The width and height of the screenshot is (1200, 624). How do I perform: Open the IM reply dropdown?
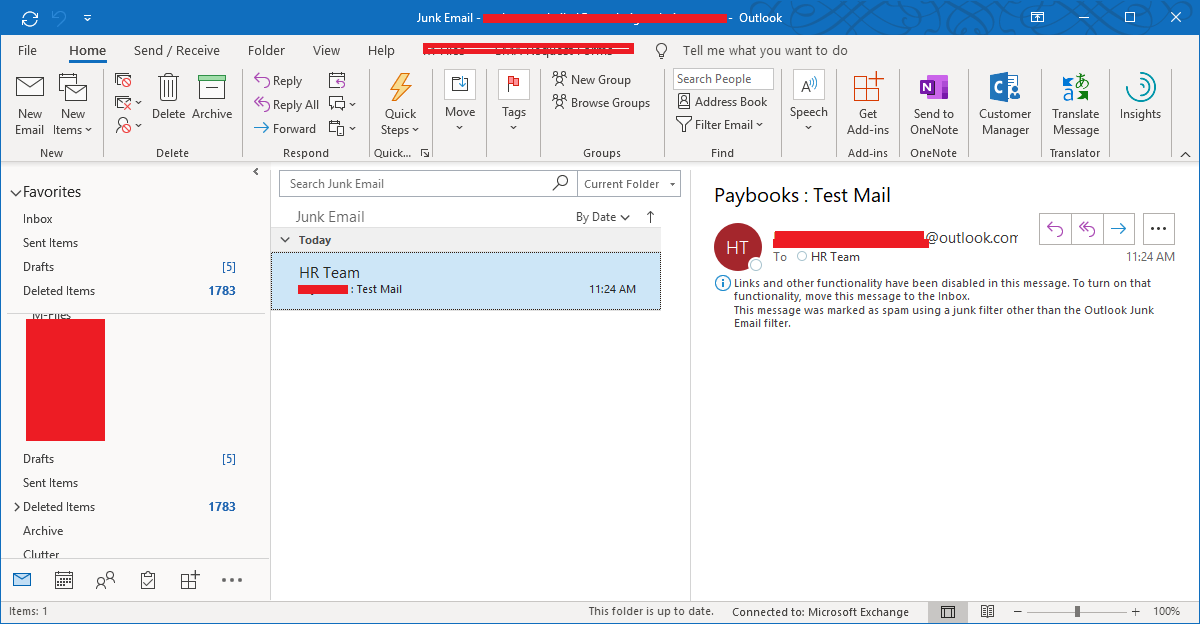341,104
